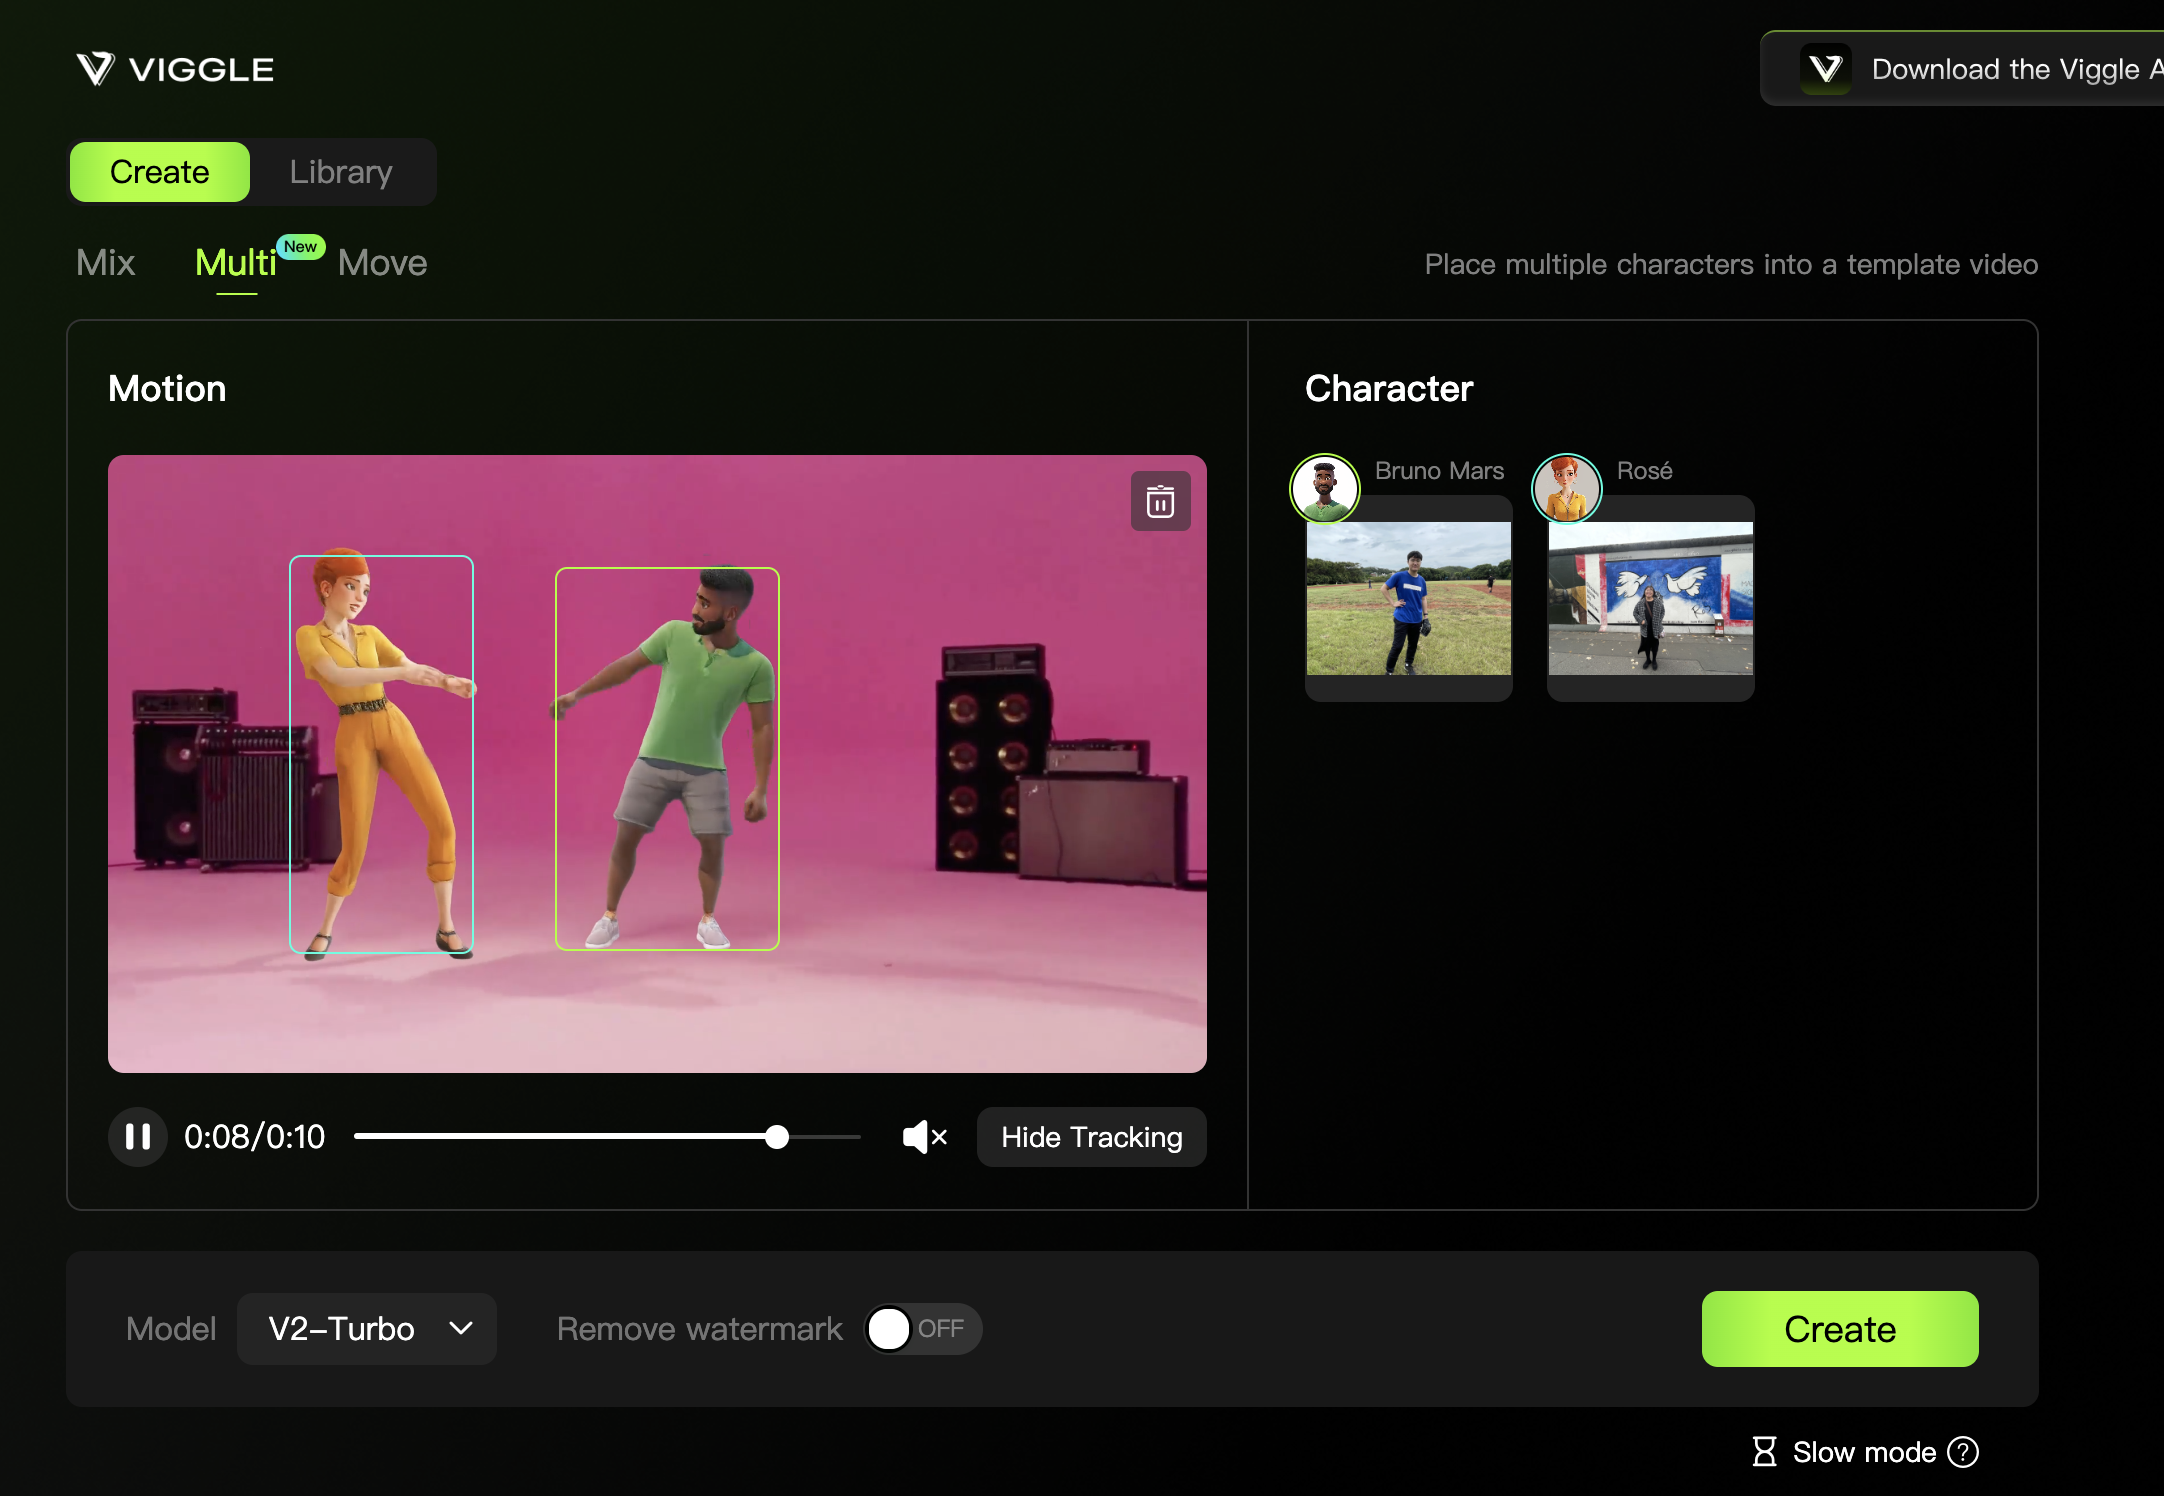Open the Move mode tab
Screen dimensions: 2164x1496
point(382,263)
